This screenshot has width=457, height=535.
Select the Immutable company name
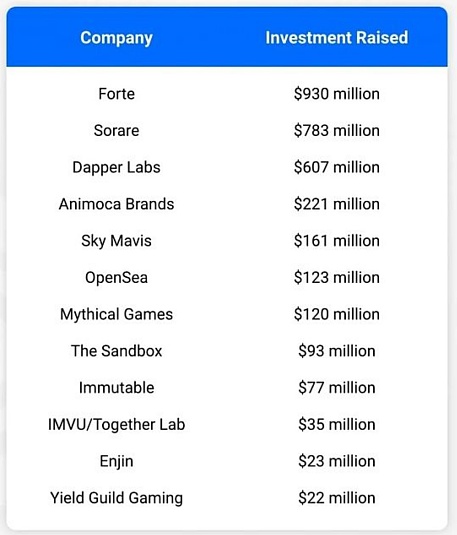(116, 388)
